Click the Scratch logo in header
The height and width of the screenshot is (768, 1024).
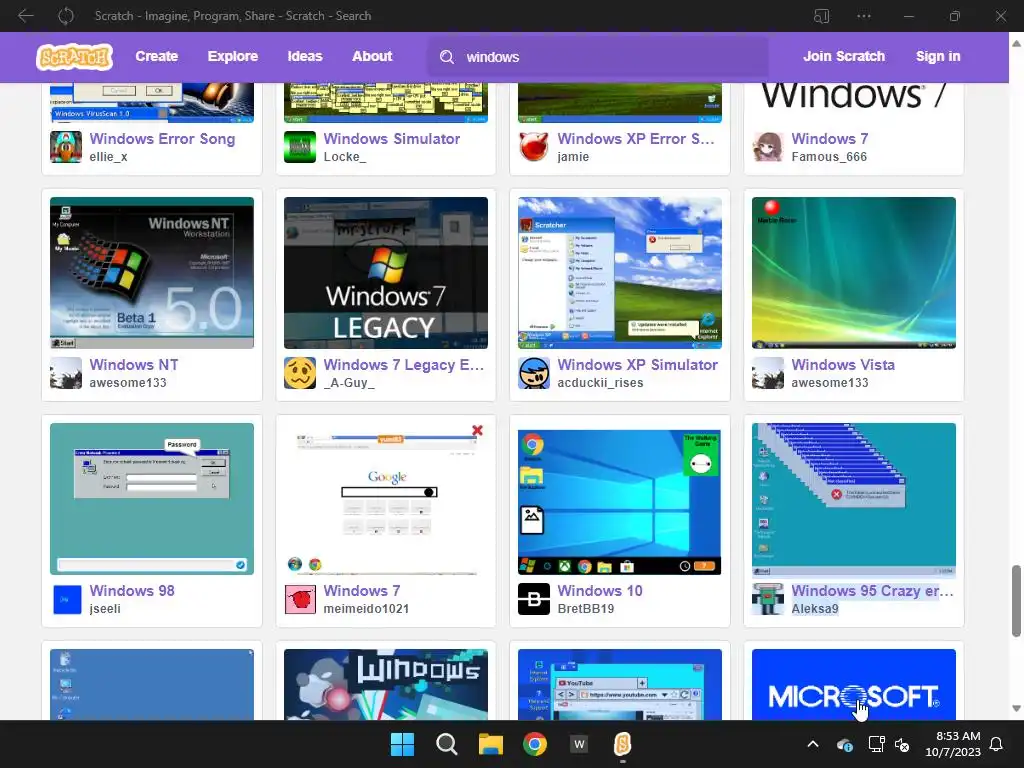pyautogui.click(x=74, y=57)
